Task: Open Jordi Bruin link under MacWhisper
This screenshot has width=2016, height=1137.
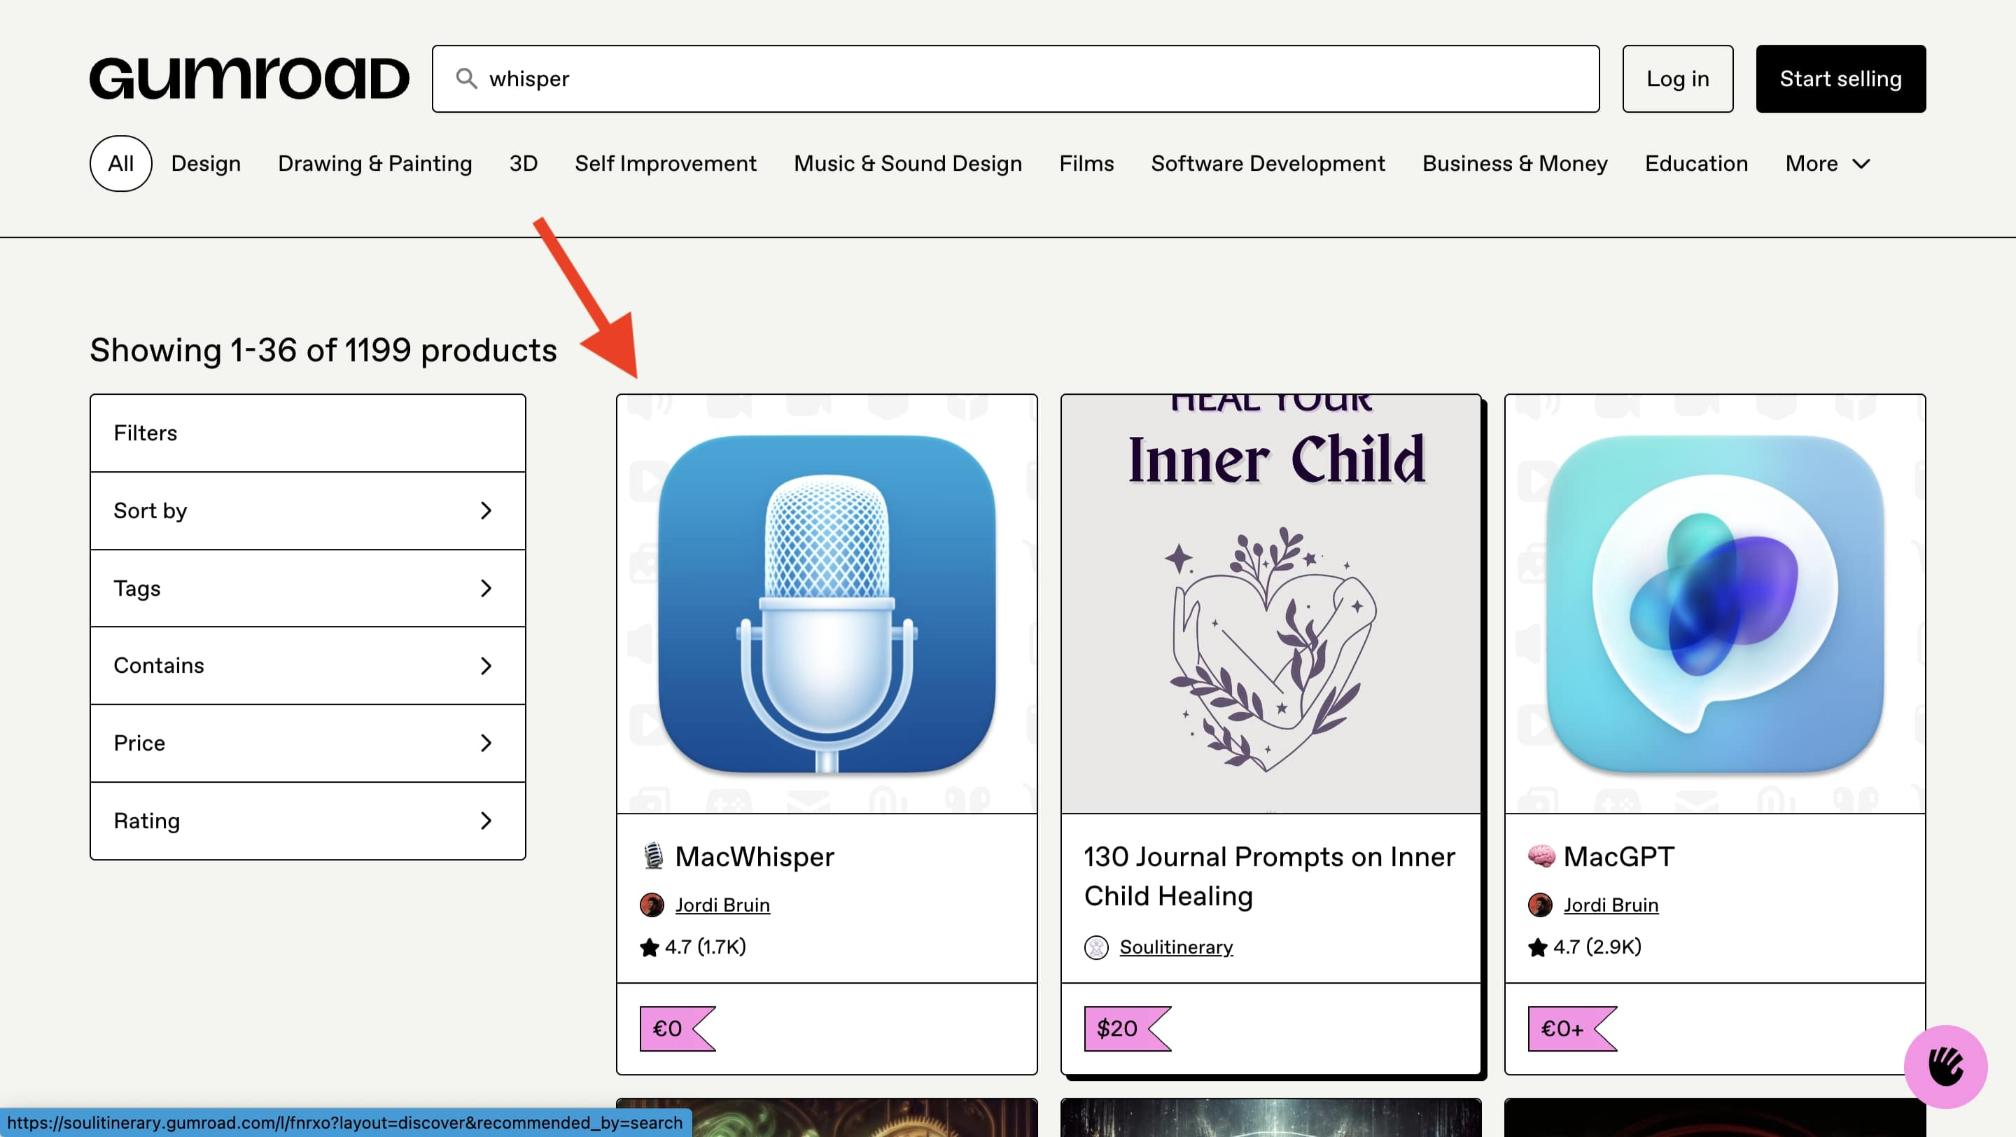Action: coord(722,905)
